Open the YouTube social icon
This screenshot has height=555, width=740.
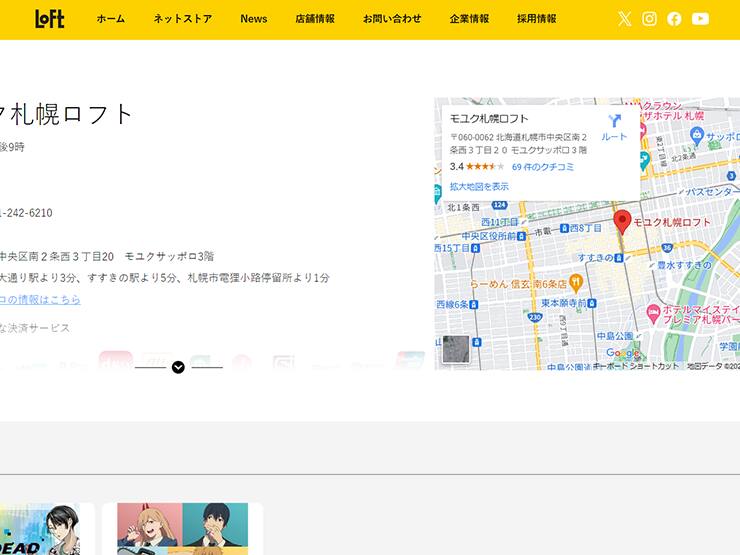coord(700,19)
